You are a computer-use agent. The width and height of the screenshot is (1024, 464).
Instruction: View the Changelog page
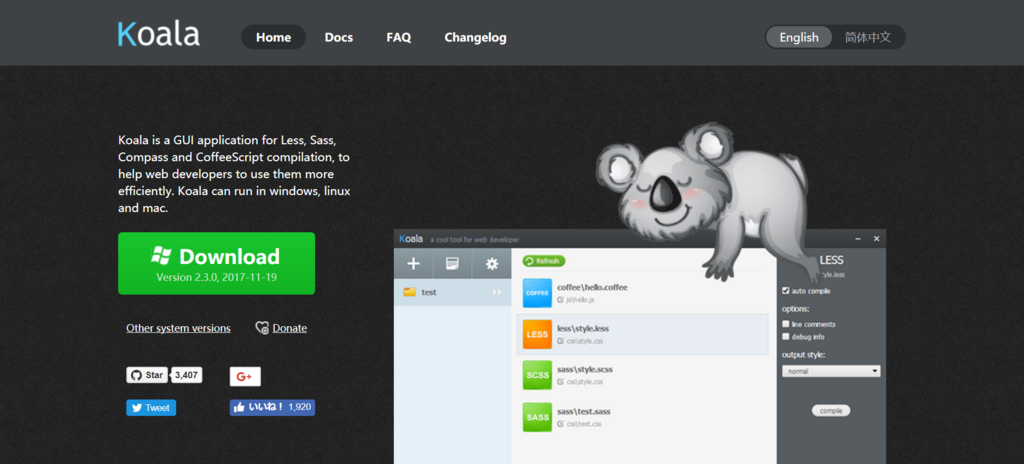click(x=475, y=37)
